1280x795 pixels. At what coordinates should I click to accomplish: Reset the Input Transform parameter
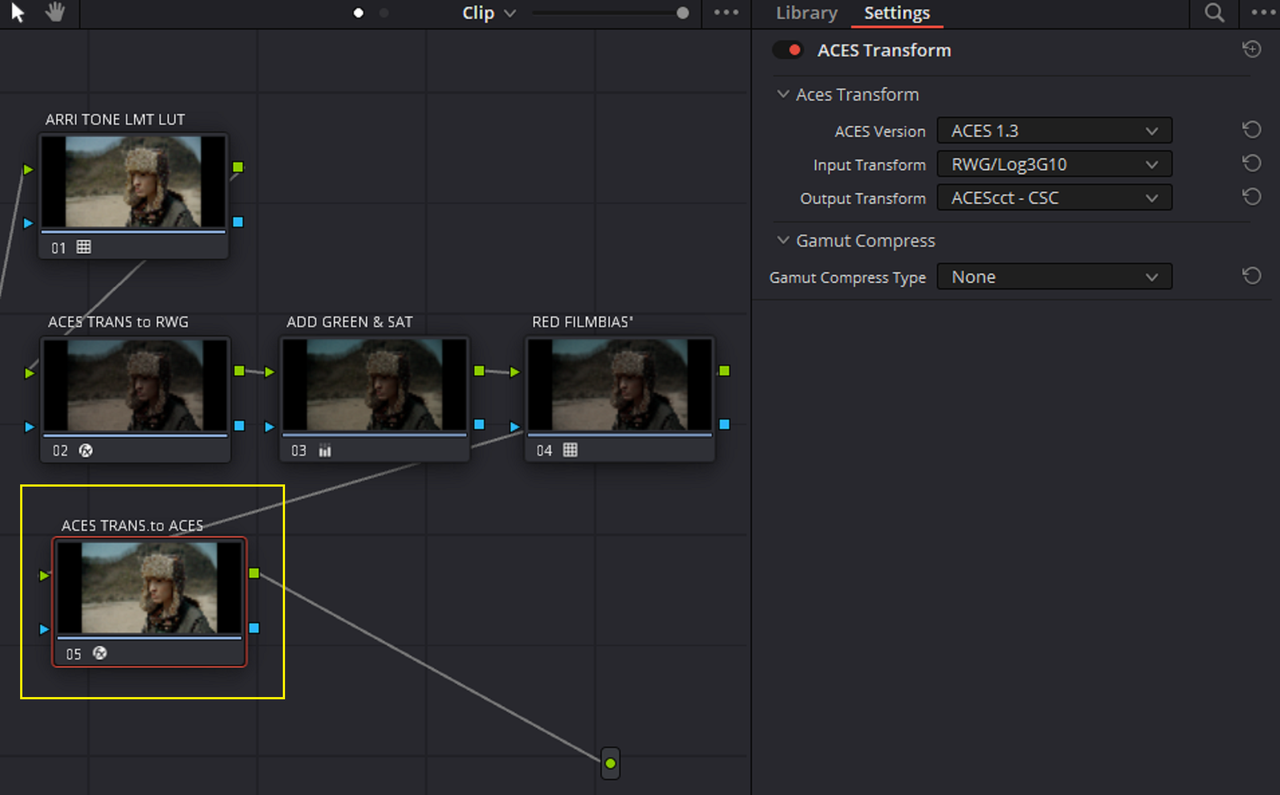pos(1251,164)
